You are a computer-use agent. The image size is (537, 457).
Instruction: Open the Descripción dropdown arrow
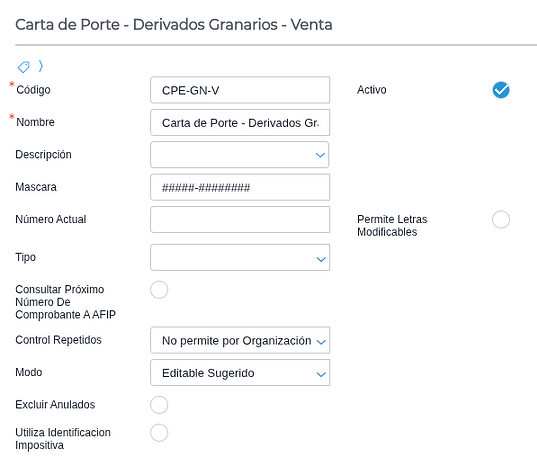pyautogui.click(x=320, y=155)
